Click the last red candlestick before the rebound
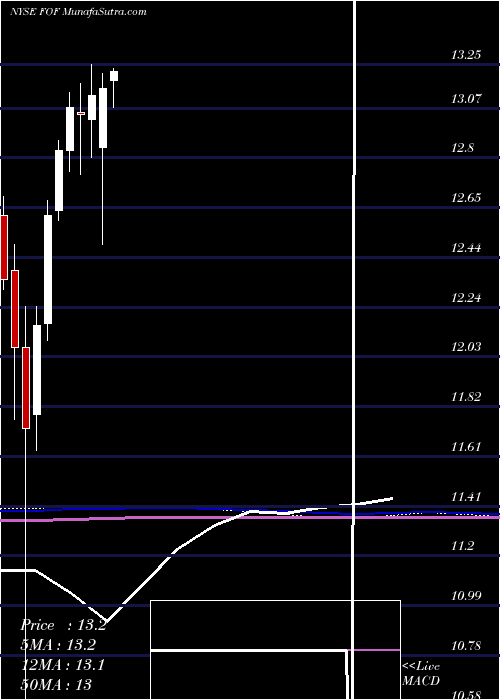Image resolution: width=500 pixels, height=700 pixels. pyautogui.click(x=26, y=388)
